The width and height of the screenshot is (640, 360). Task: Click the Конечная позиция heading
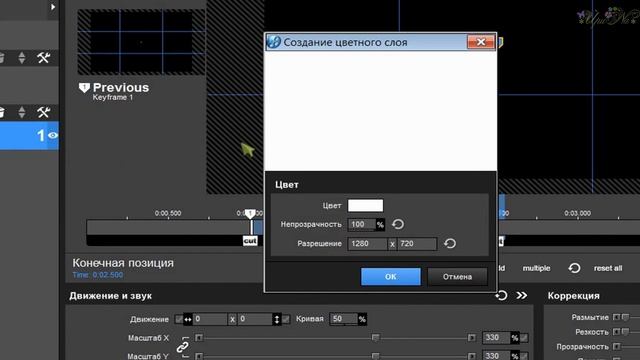[123, 263]
